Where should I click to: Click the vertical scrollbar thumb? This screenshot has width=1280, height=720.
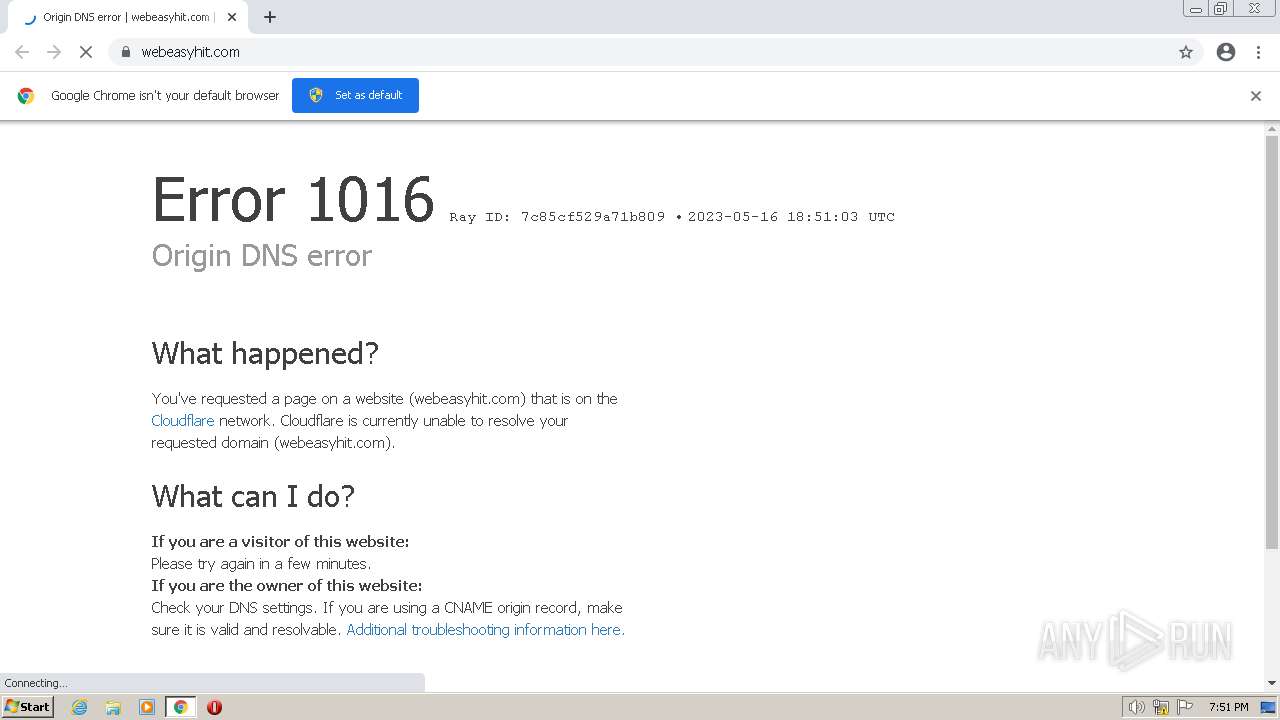(1272, 342)
